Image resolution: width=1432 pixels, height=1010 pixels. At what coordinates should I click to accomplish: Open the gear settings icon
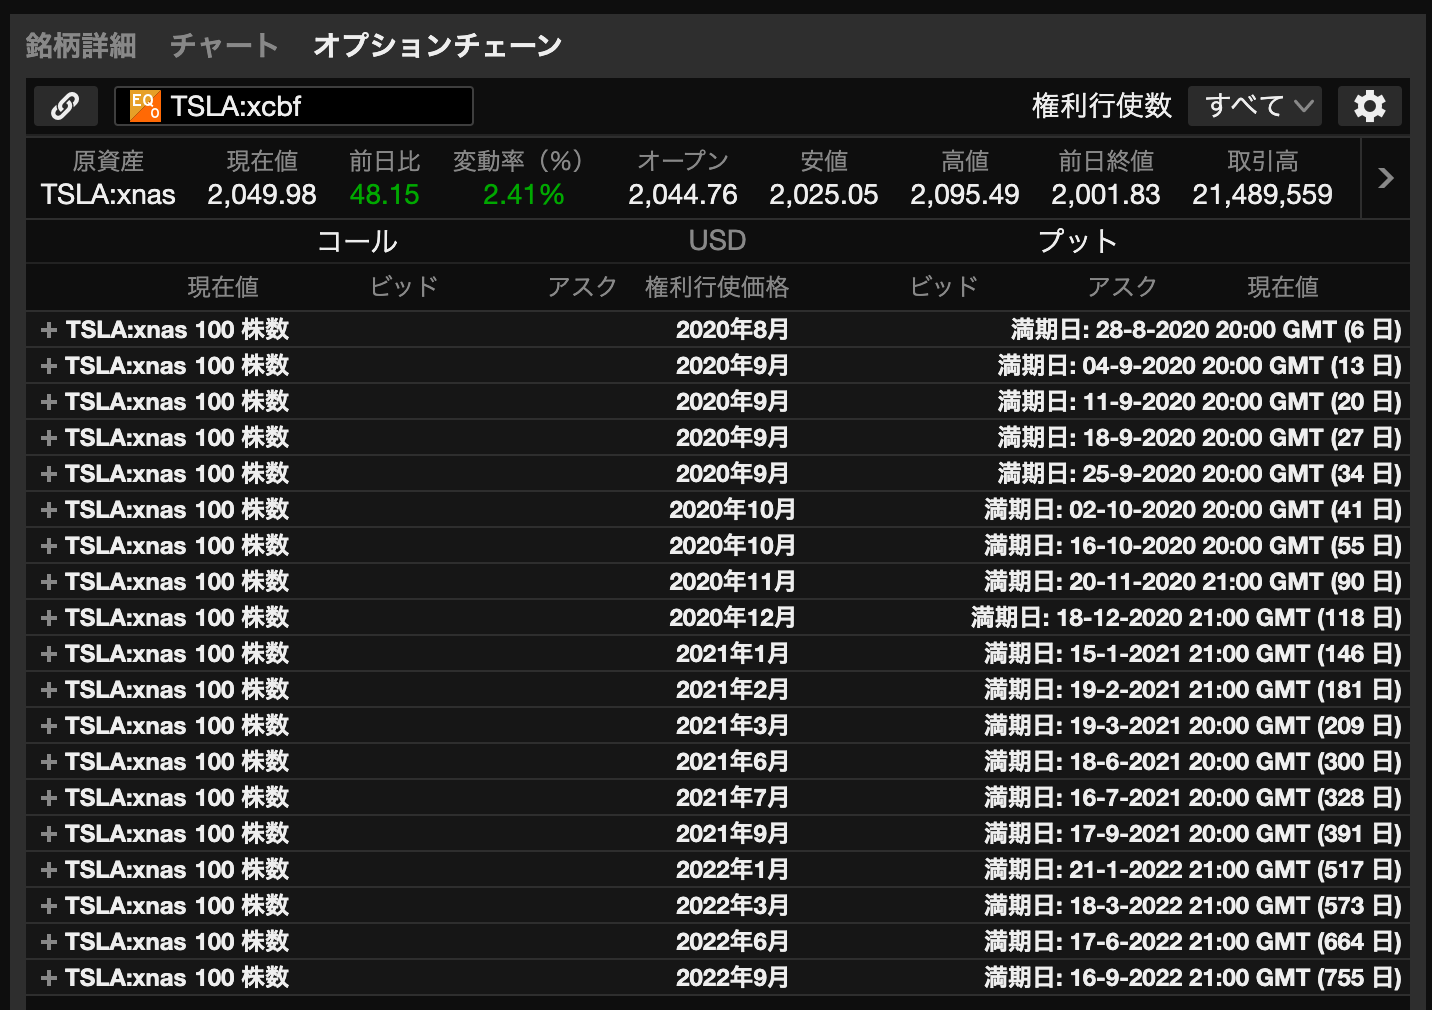(1369, 106)
